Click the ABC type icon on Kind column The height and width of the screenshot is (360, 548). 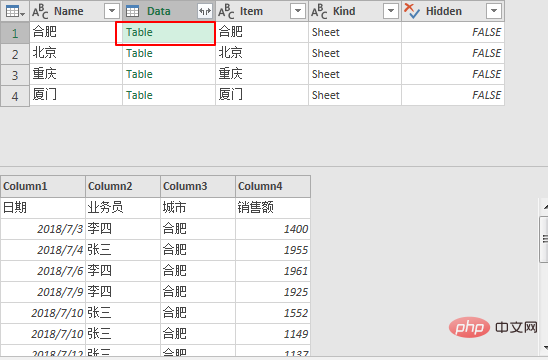(319, 12)
